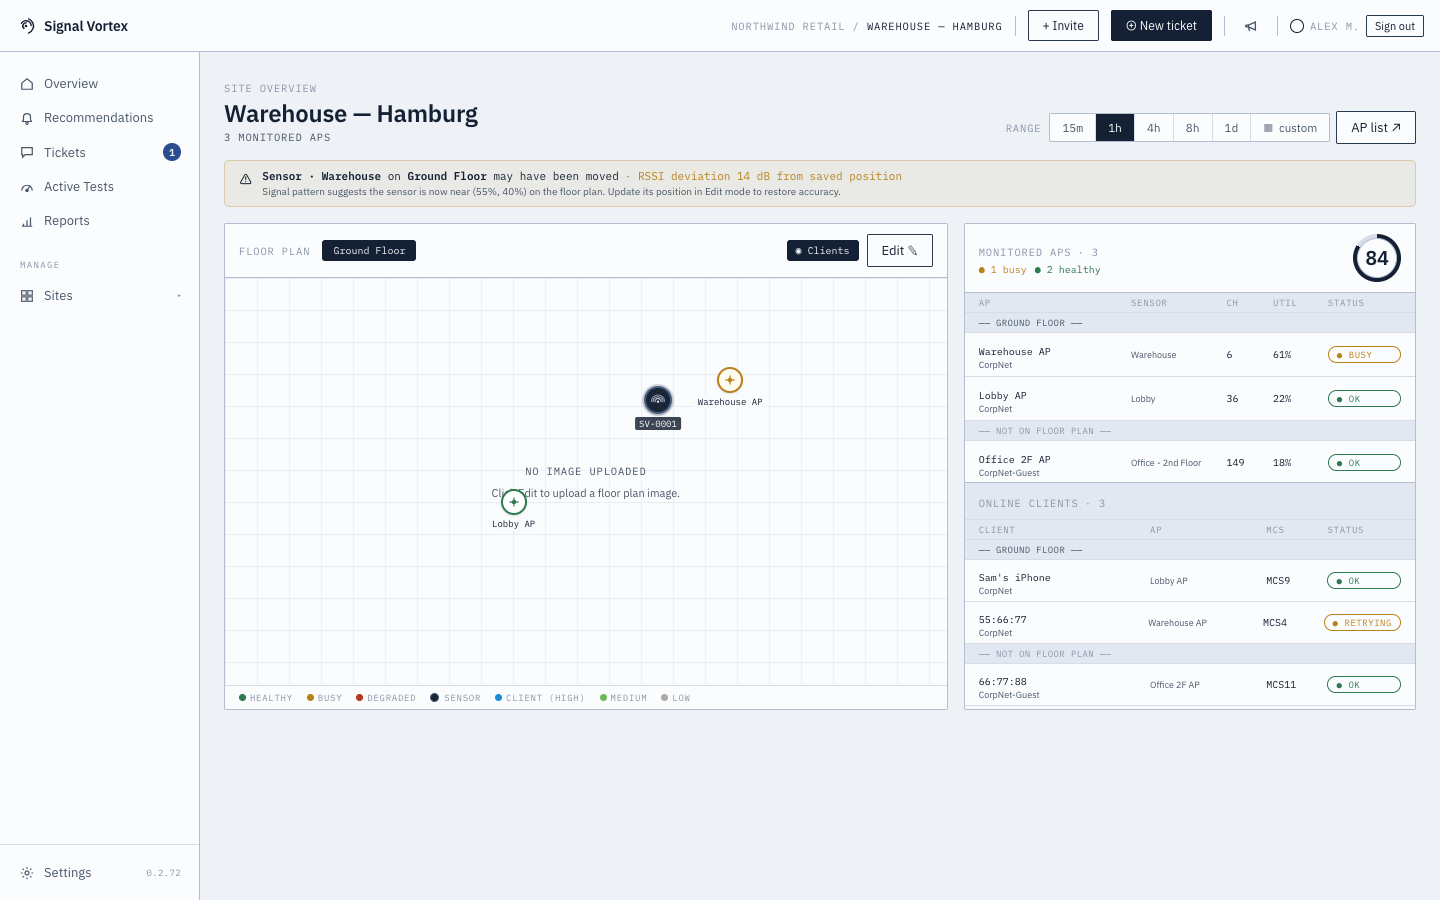The image size is (1440, 900).
Task: Click the UTIL column header
Action: tap(1285, 303)
